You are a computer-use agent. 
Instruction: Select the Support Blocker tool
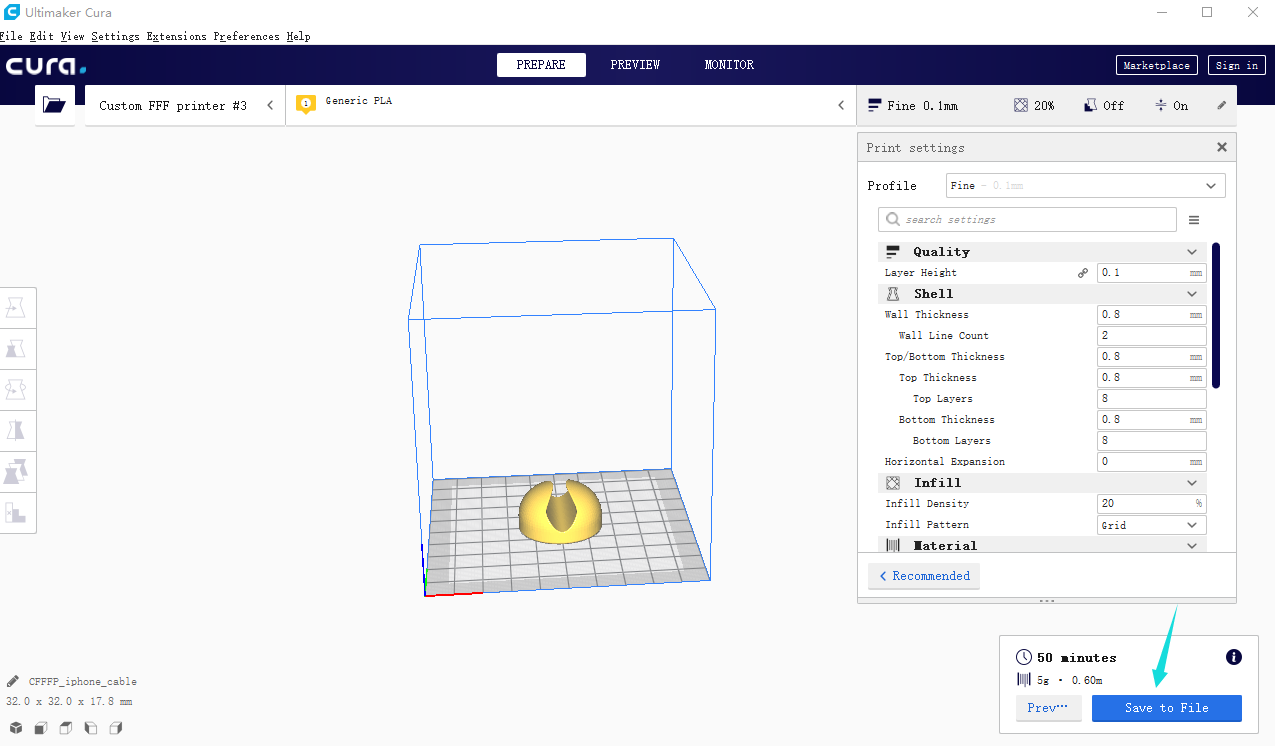(x=16, y=513)
